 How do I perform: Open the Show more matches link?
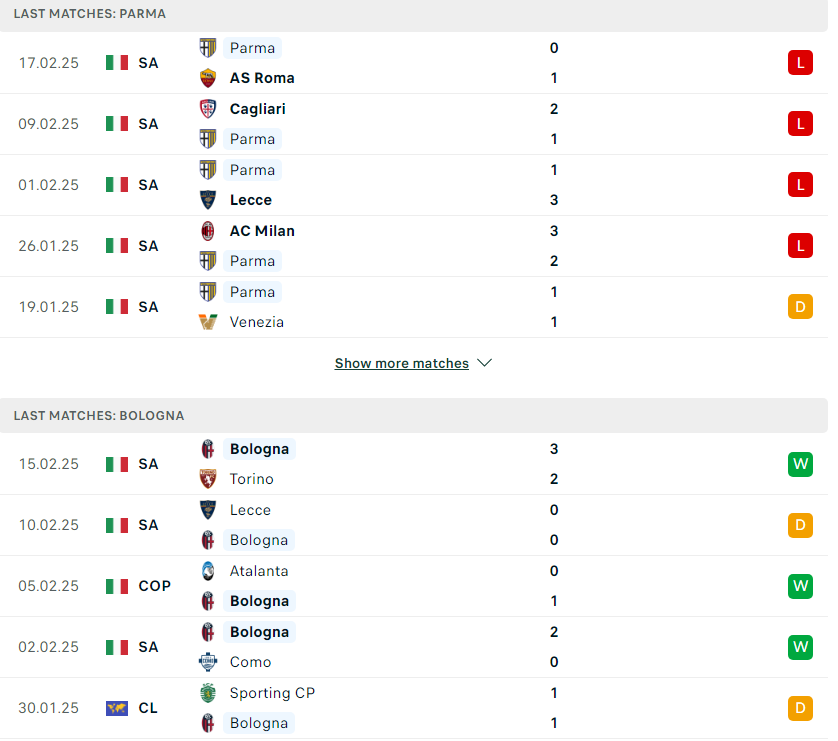[401, 363]
